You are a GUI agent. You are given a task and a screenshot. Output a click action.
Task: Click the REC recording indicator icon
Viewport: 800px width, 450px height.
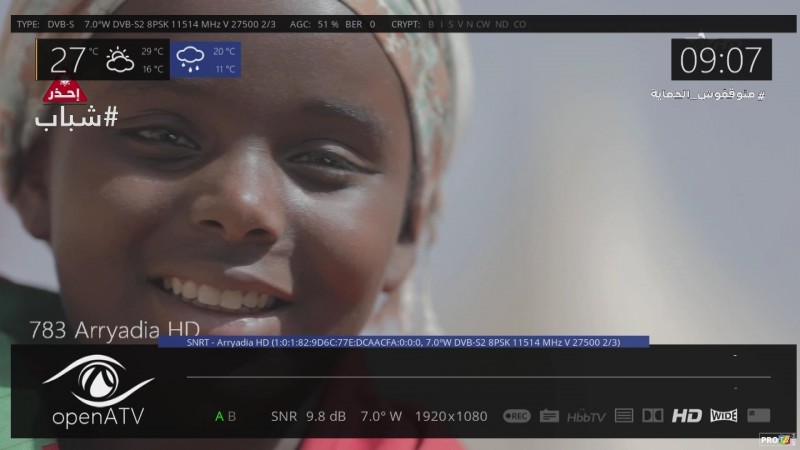(516, 416)
